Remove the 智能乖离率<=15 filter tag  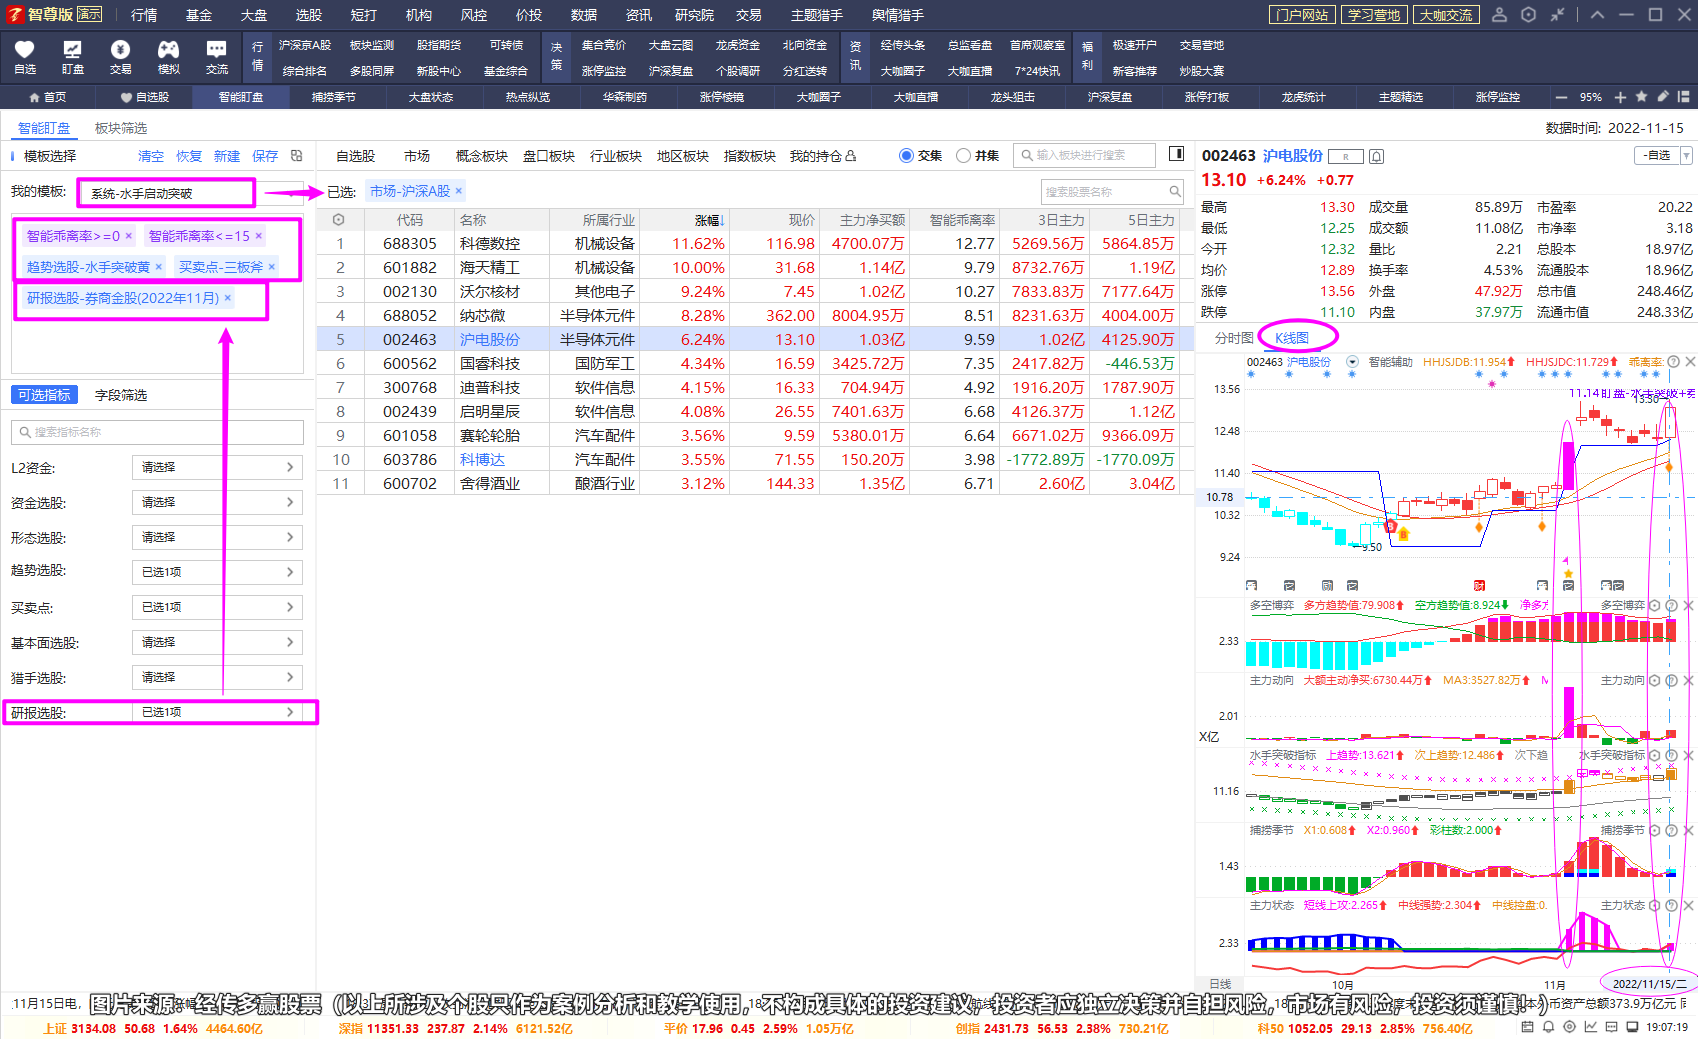click(258, 236)
